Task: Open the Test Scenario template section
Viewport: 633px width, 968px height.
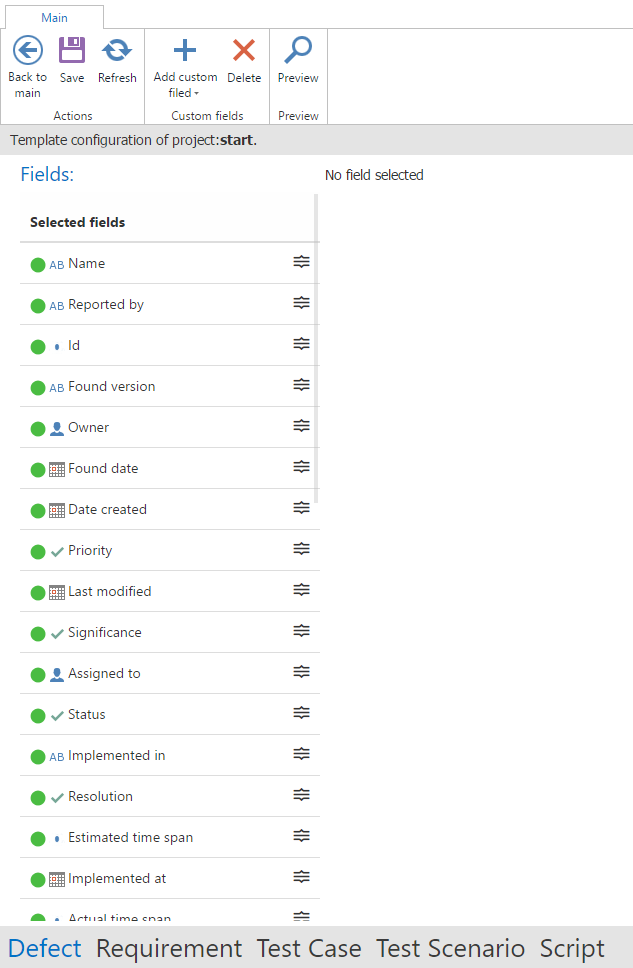Action: 450,948
